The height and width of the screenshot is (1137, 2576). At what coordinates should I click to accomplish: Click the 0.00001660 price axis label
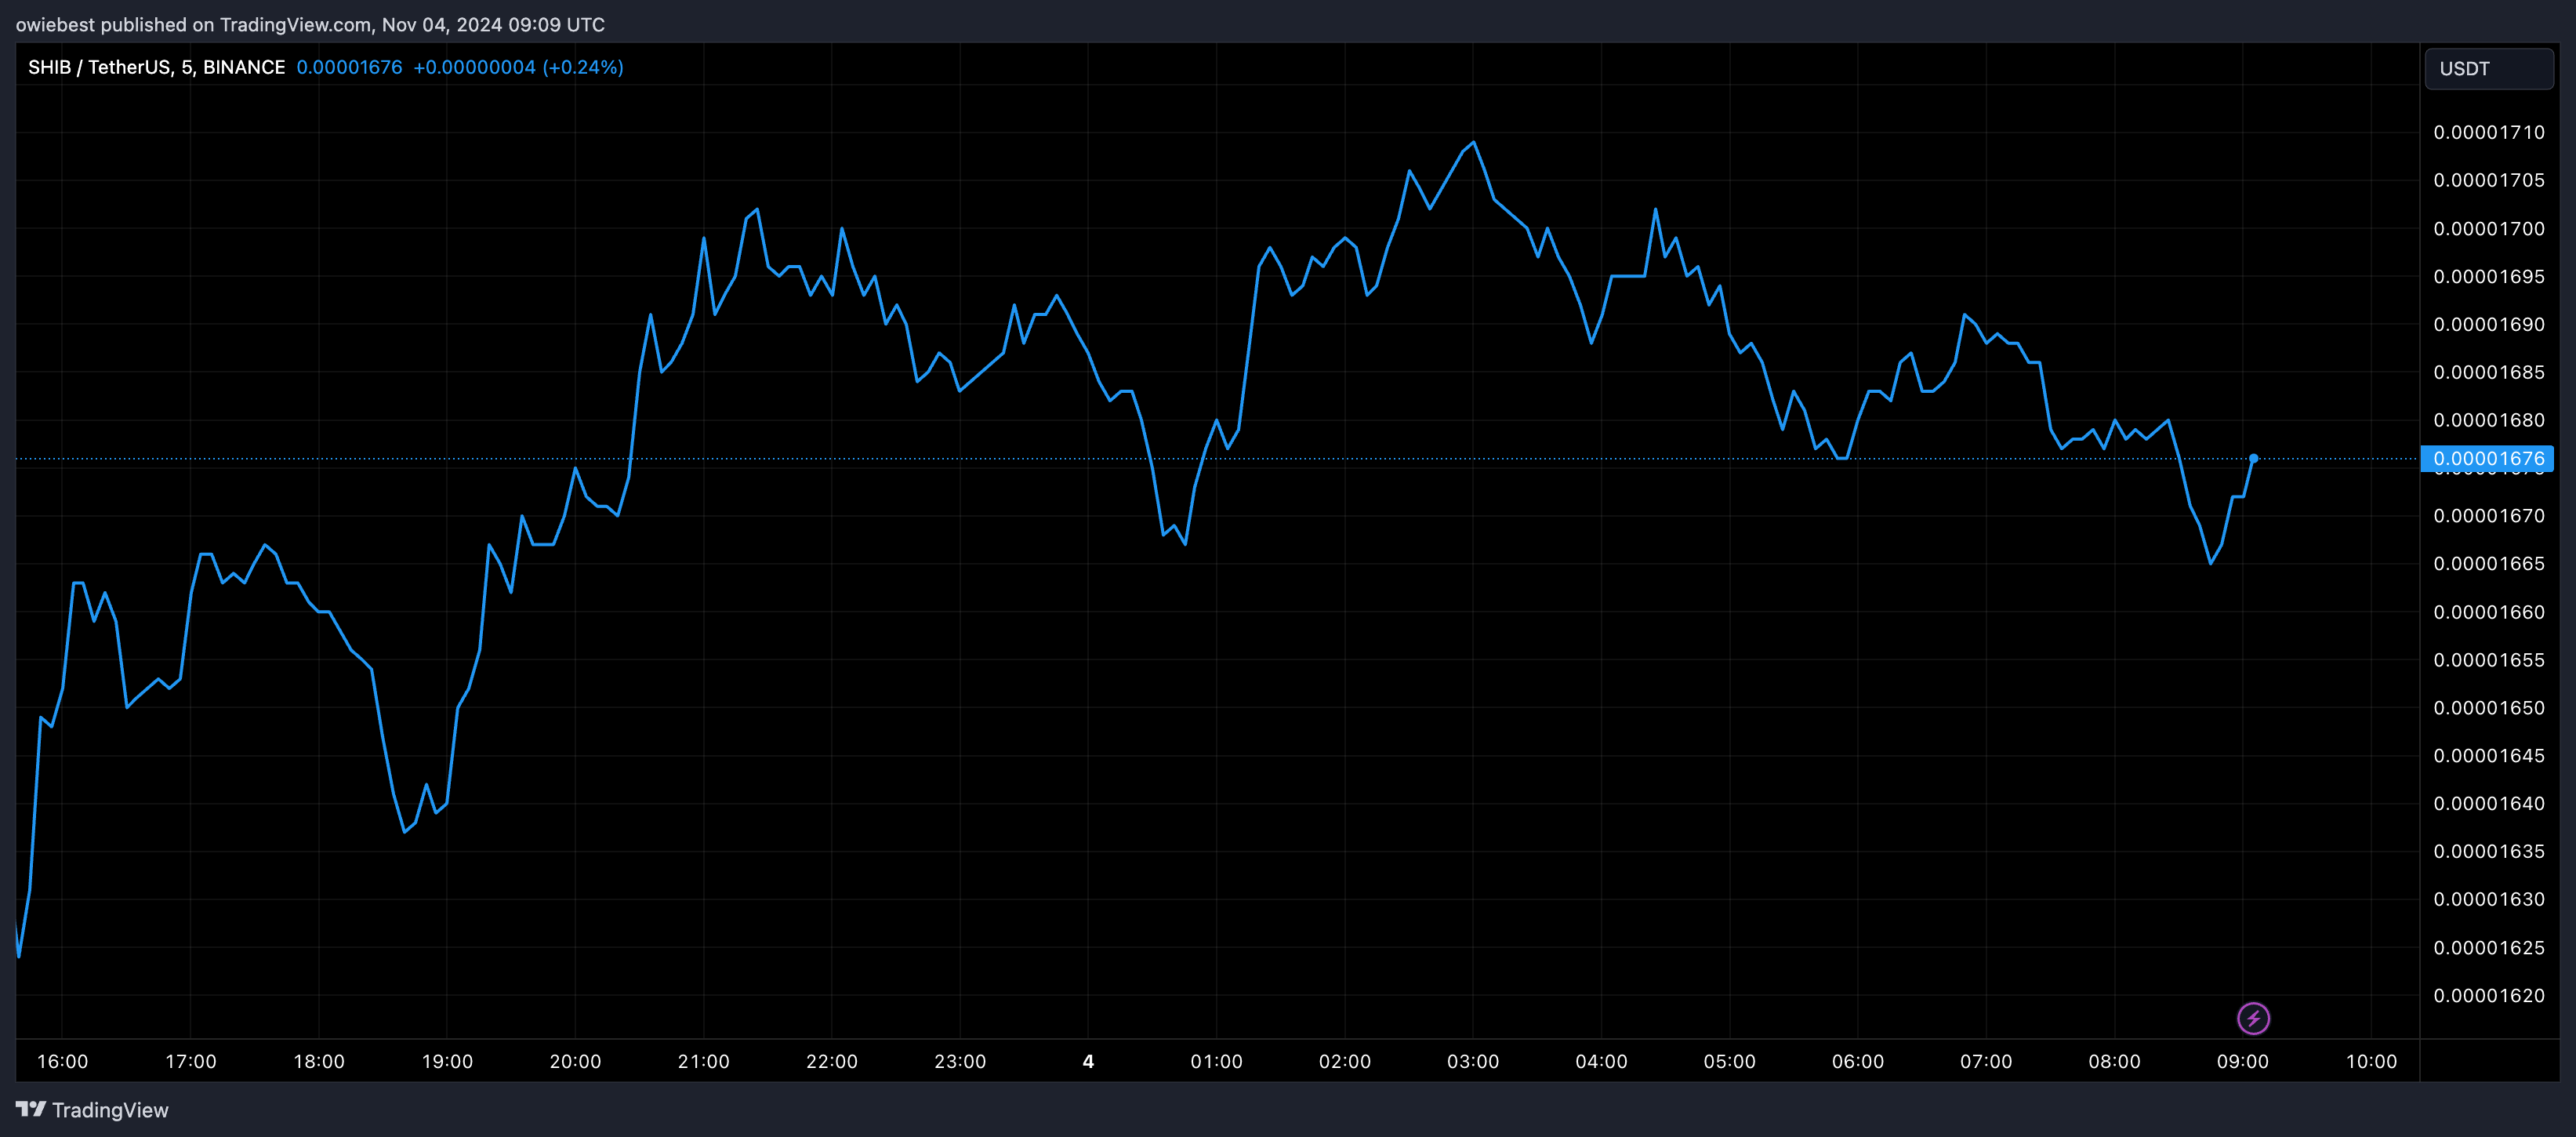point(2489,612)
